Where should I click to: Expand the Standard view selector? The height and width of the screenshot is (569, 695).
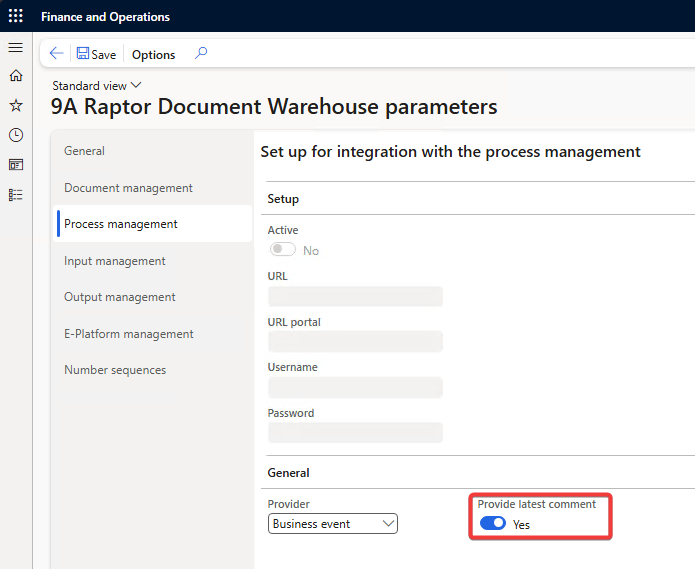point(97,86)
